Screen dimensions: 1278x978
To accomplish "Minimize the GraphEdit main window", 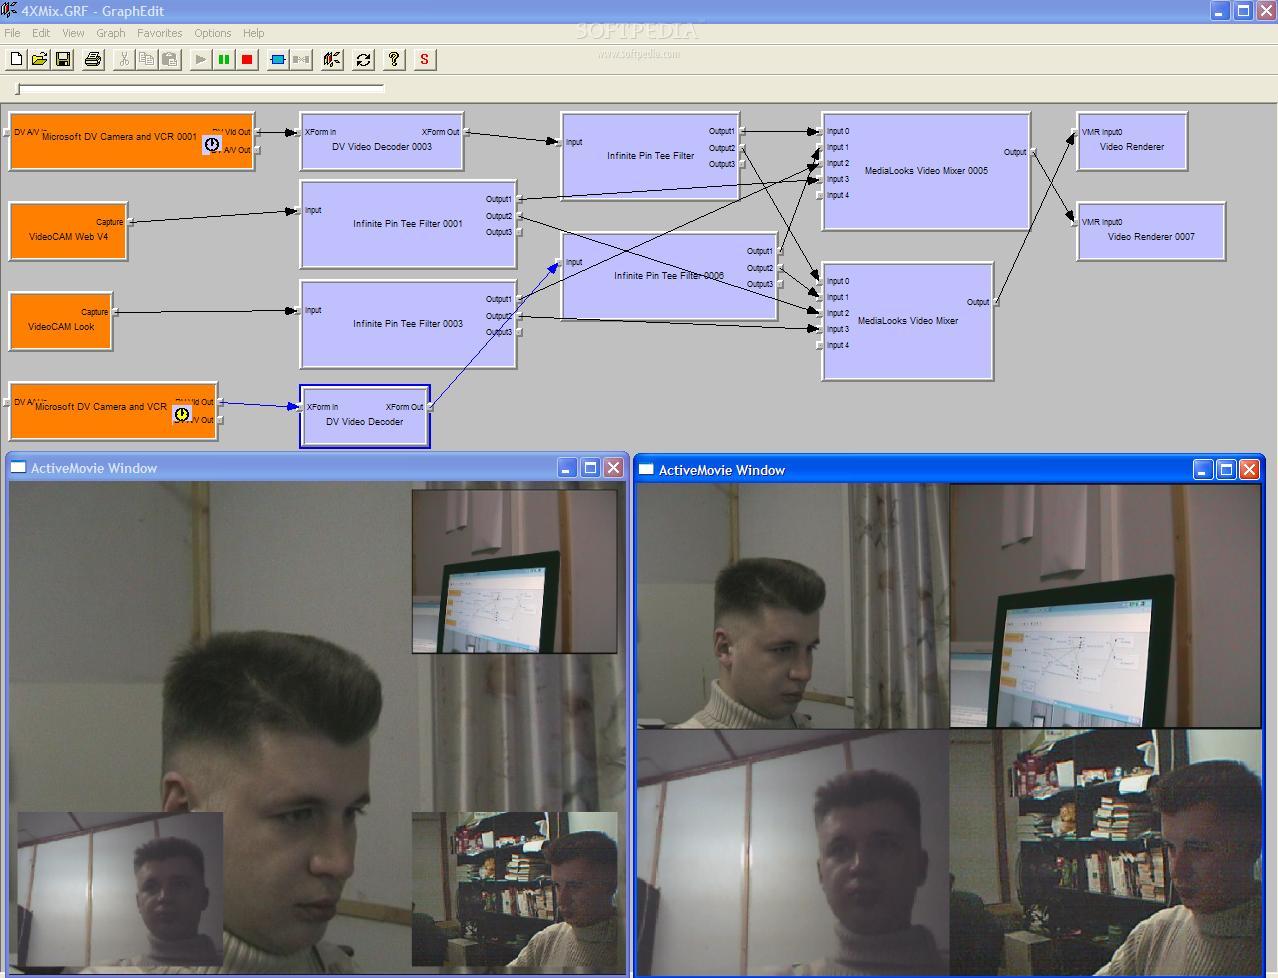I will coord(1219,11).
